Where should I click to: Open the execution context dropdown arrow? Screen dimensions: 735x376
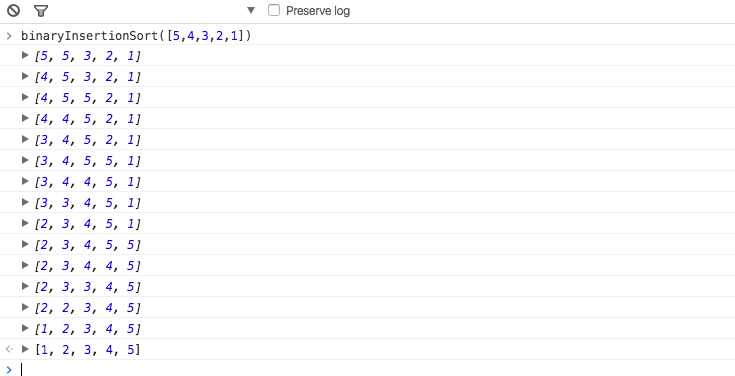point(251,10)
